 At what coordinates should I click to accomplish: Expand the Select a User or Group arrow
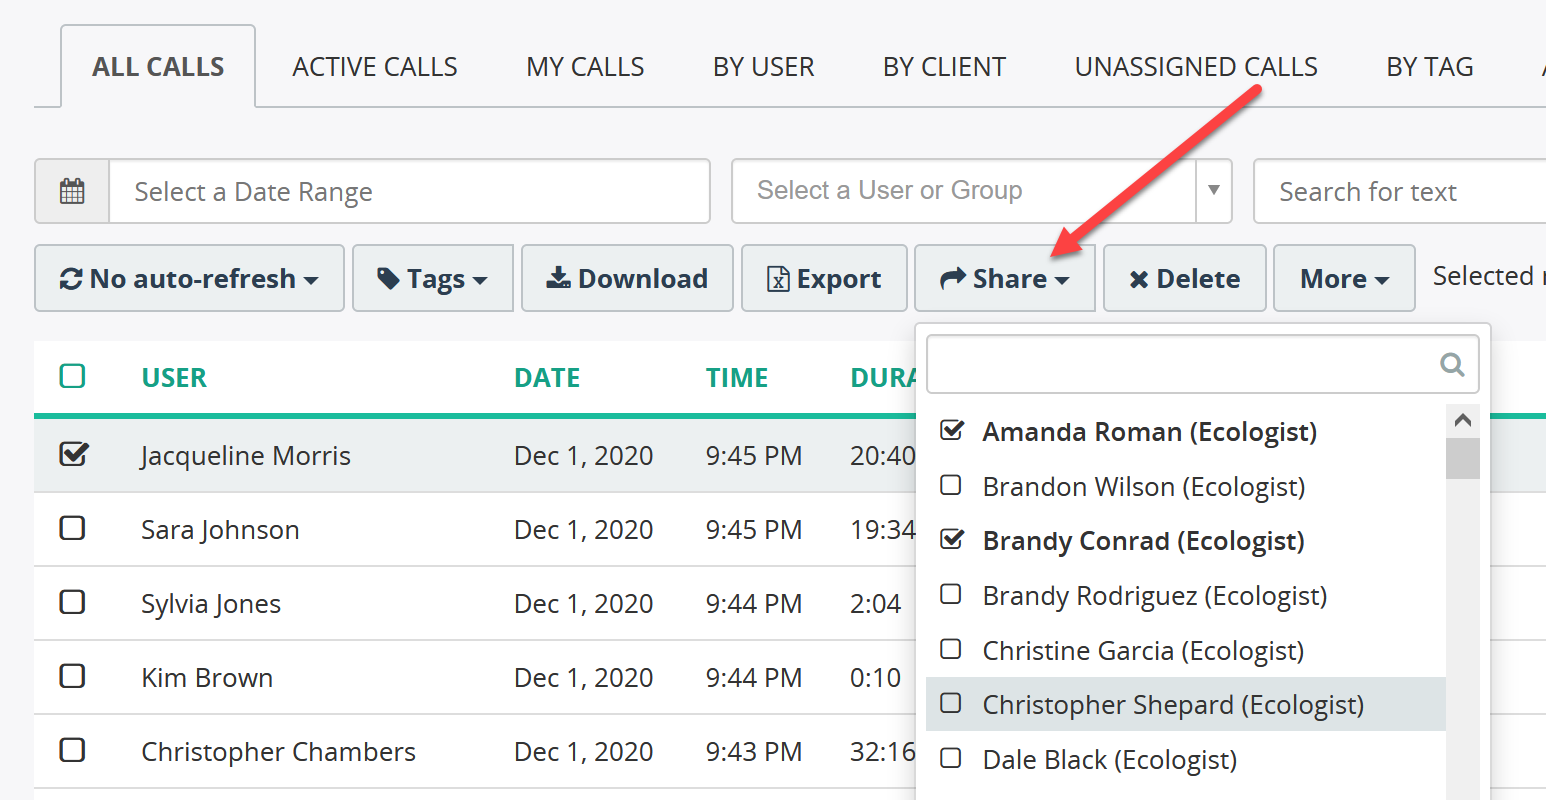[x=1213, y=190]
